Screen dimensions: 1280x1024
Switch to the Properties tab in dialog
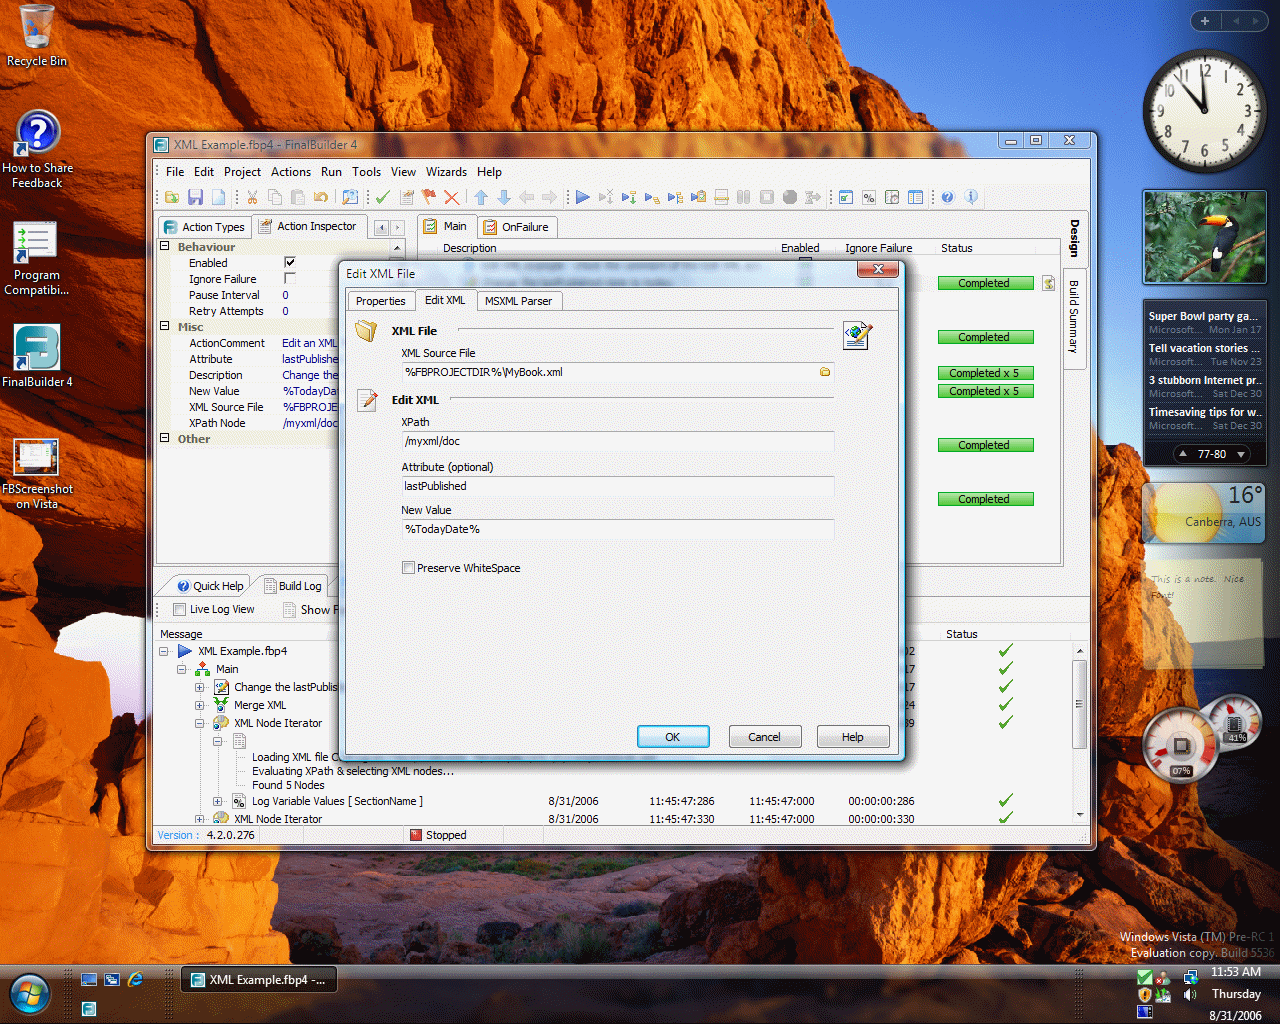click(380, 301)
